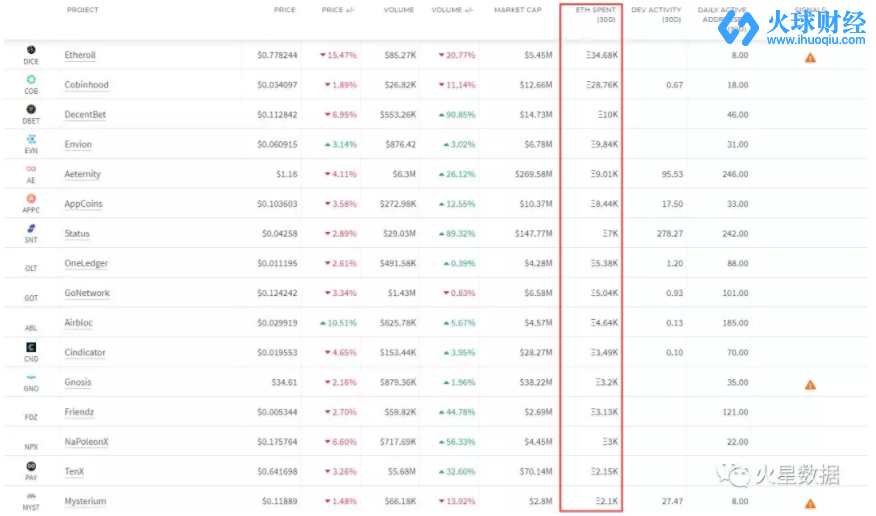876x516 pixels.
Task: Click Cindicator market cap $28.27M
Action: coord(536,352)
